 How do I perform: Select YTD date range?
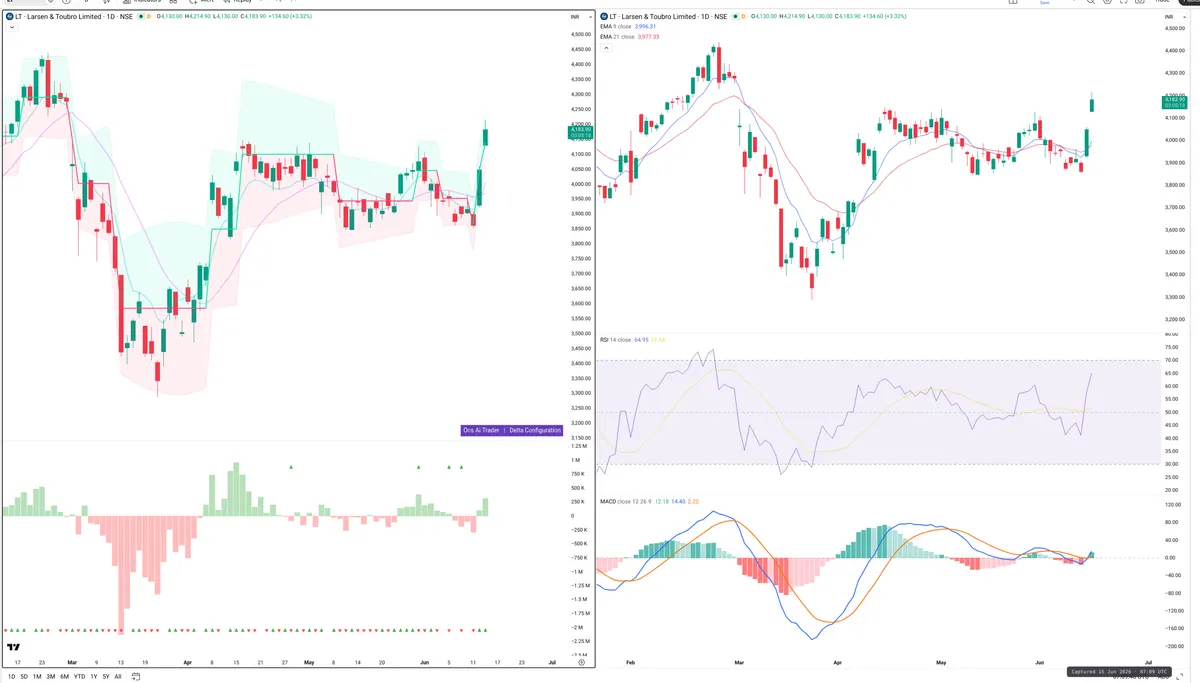pos(79,677)
